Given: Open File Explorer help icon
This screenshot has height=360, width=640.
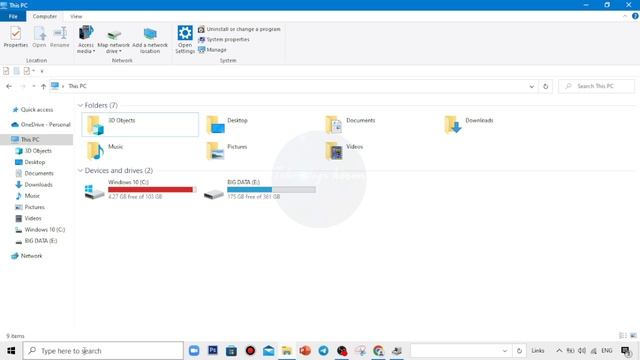Looking at the screenshot, I should (x=635, y=16).
